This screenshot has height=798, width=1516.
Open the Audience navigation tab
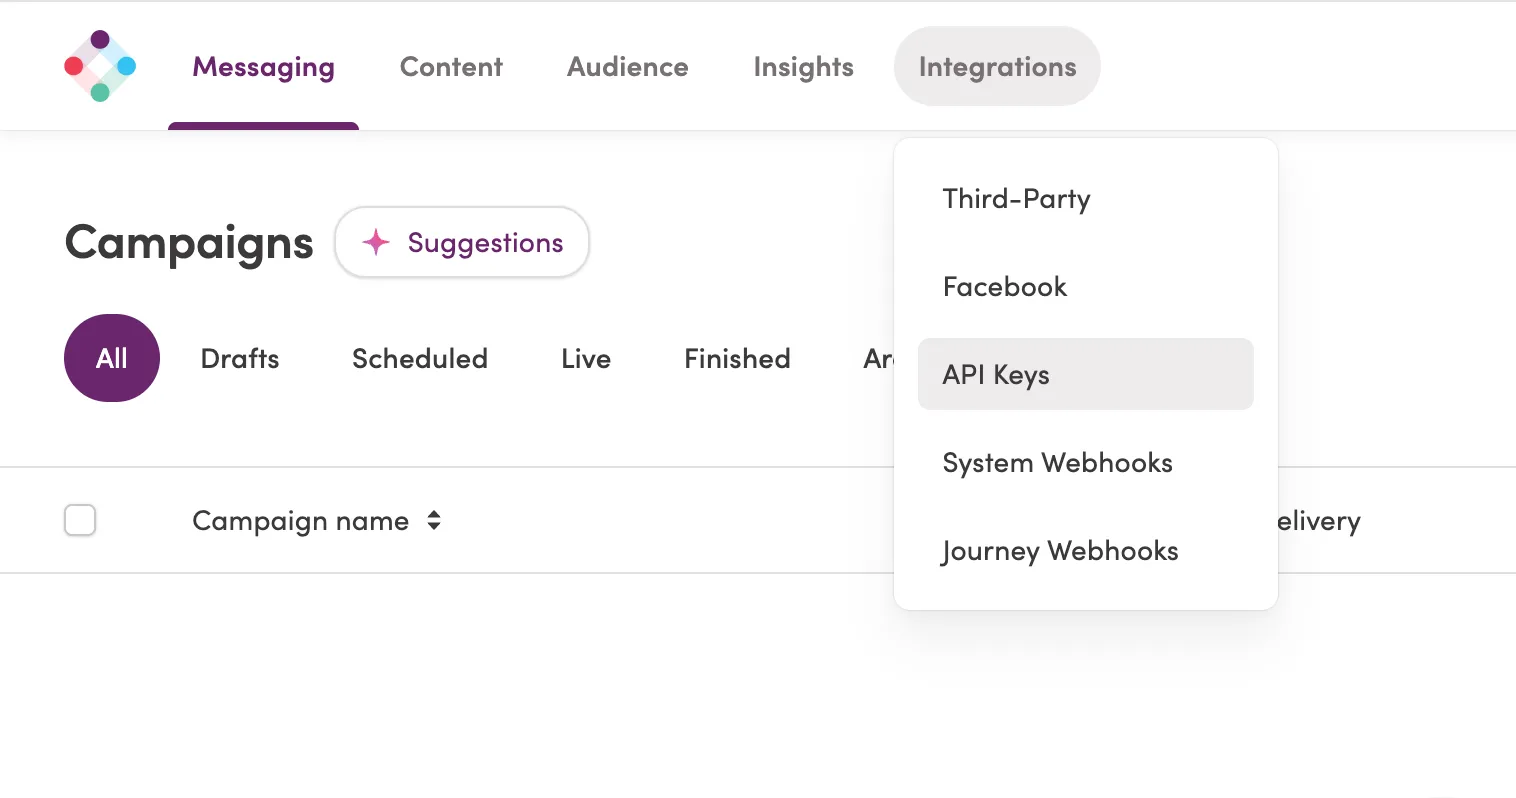click(x=628, y=66)
